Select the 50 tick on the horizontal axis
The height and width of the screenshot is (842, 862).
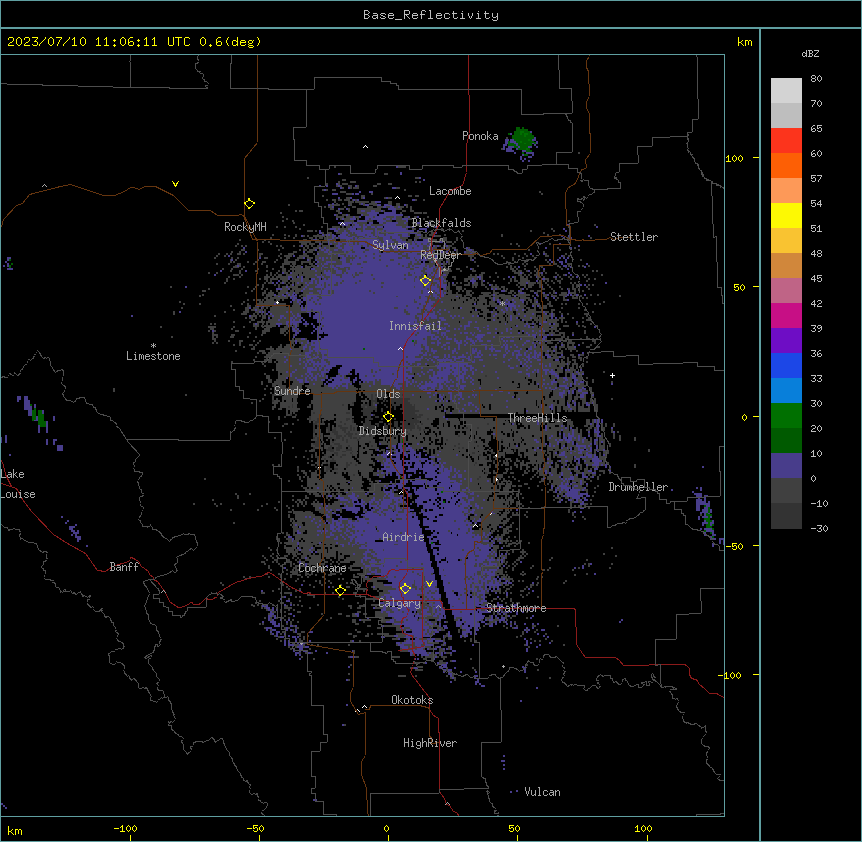[x=514, y=828]
